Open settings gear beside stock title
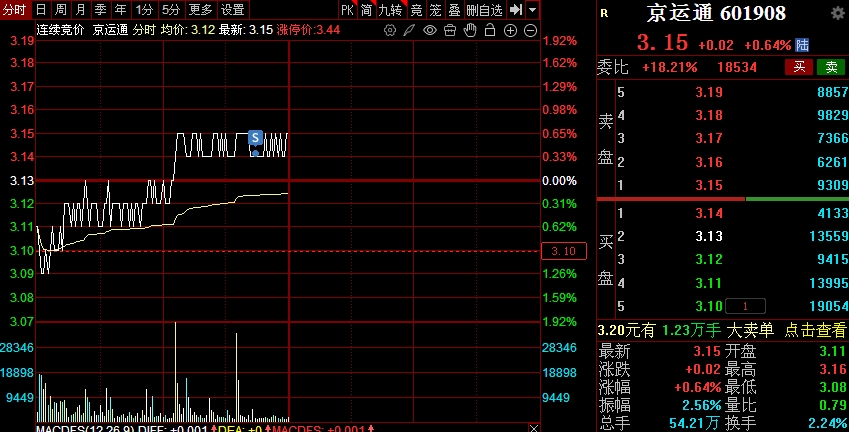Viewport: 849px width, 432px height. point(838,13)
